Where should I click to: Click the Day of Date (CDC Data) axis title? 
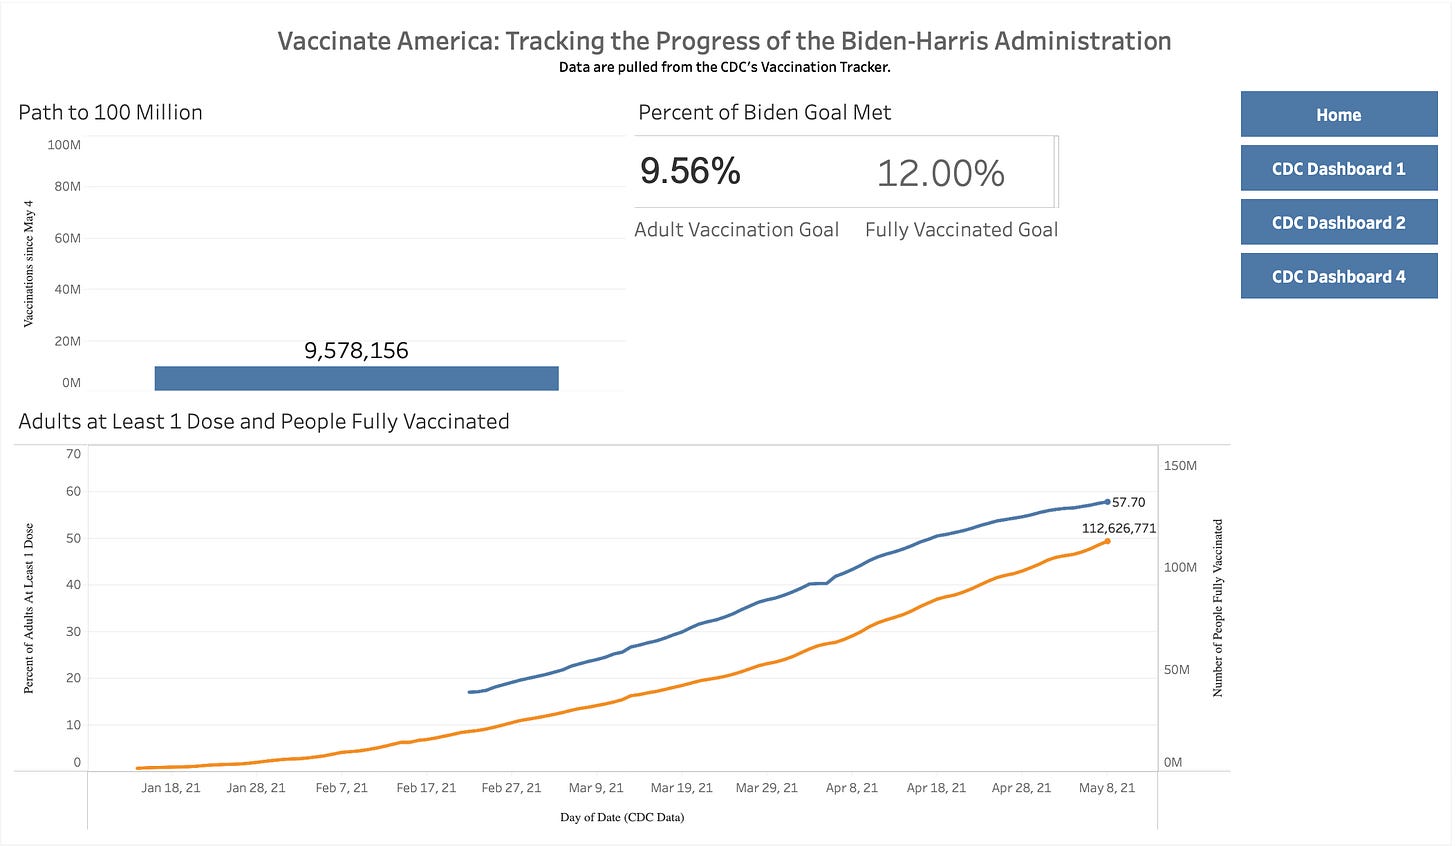click(x=622, y=817)
